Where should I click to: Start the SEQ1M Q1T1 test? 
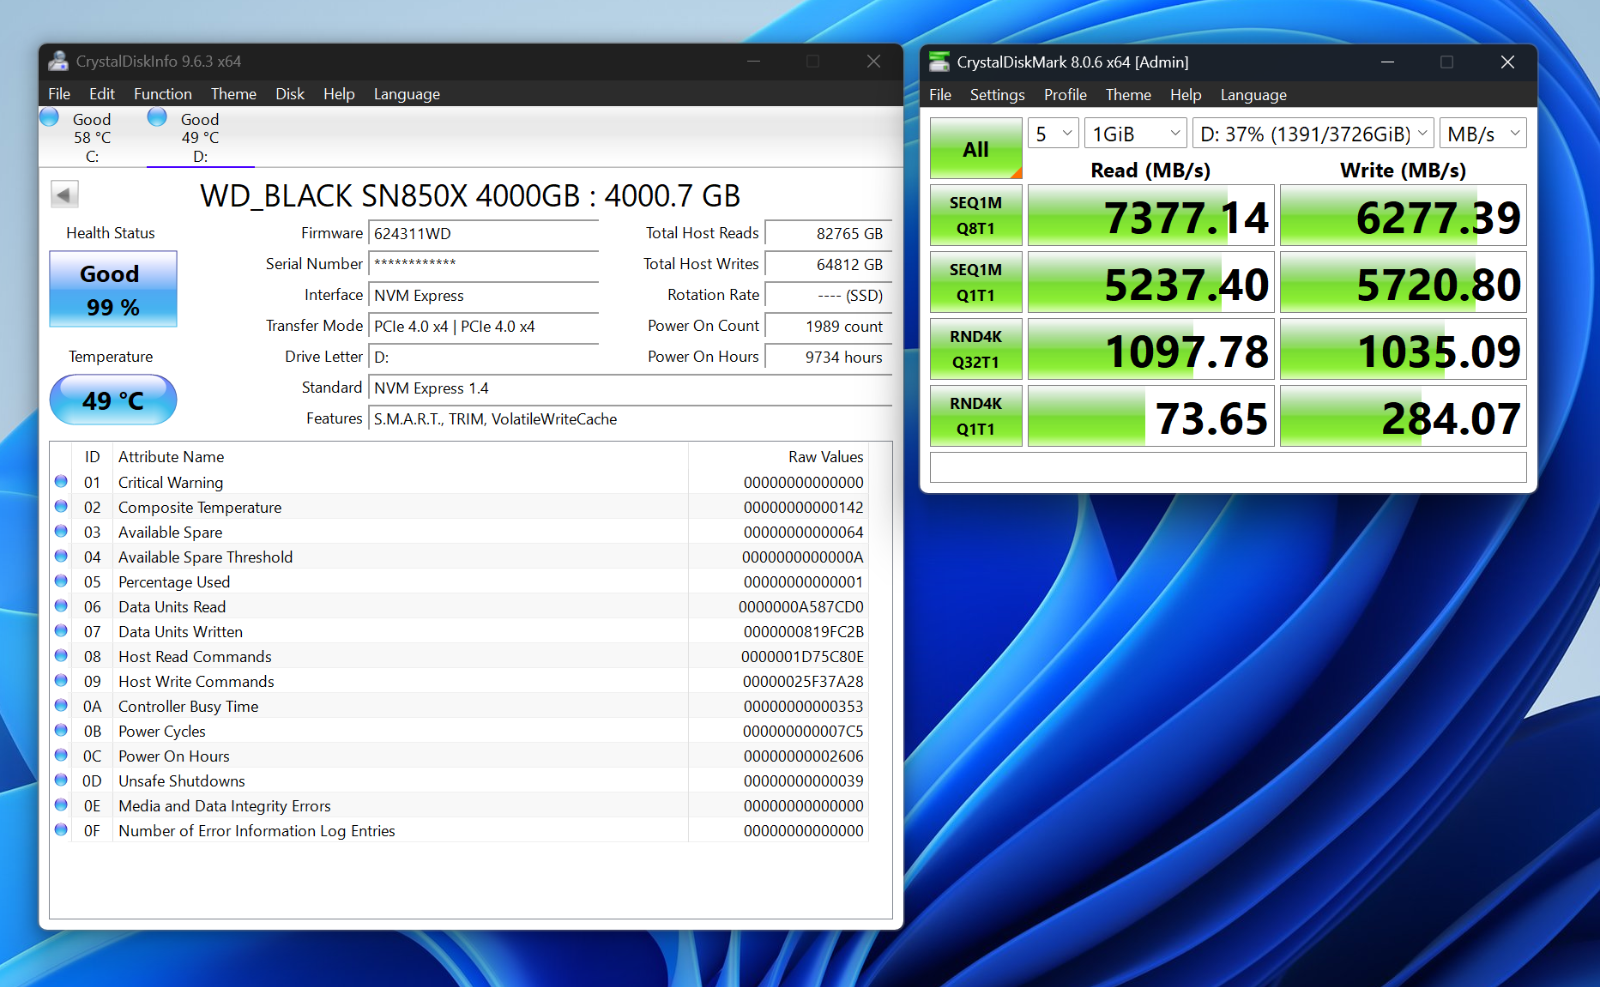(976, 282)
